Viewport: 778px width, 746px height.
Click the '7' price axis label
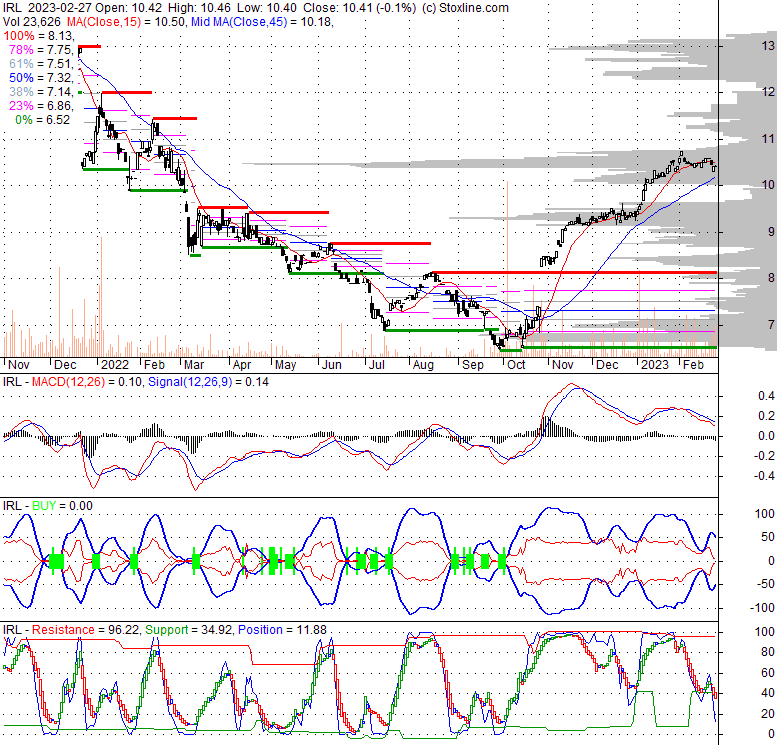click(771, 324)
